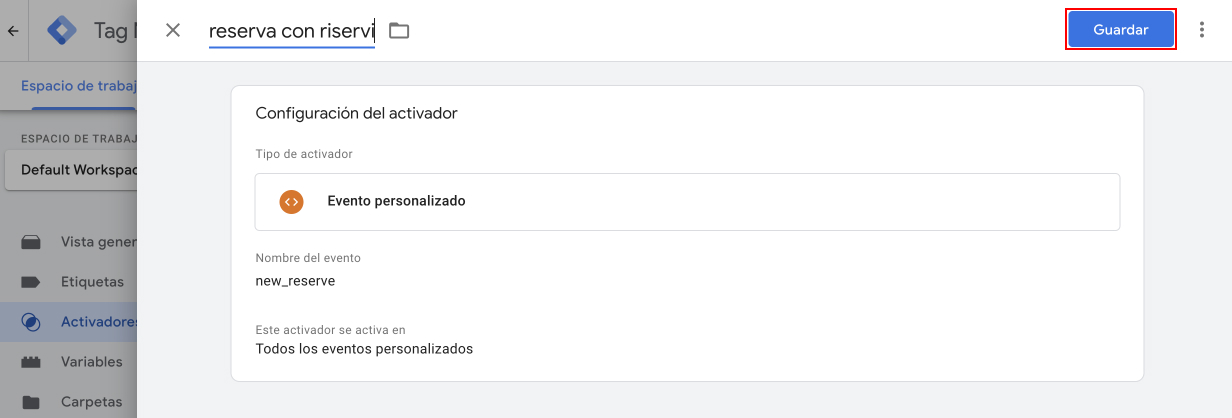Click the orange Evento personalizado icon

click(291, 201)
